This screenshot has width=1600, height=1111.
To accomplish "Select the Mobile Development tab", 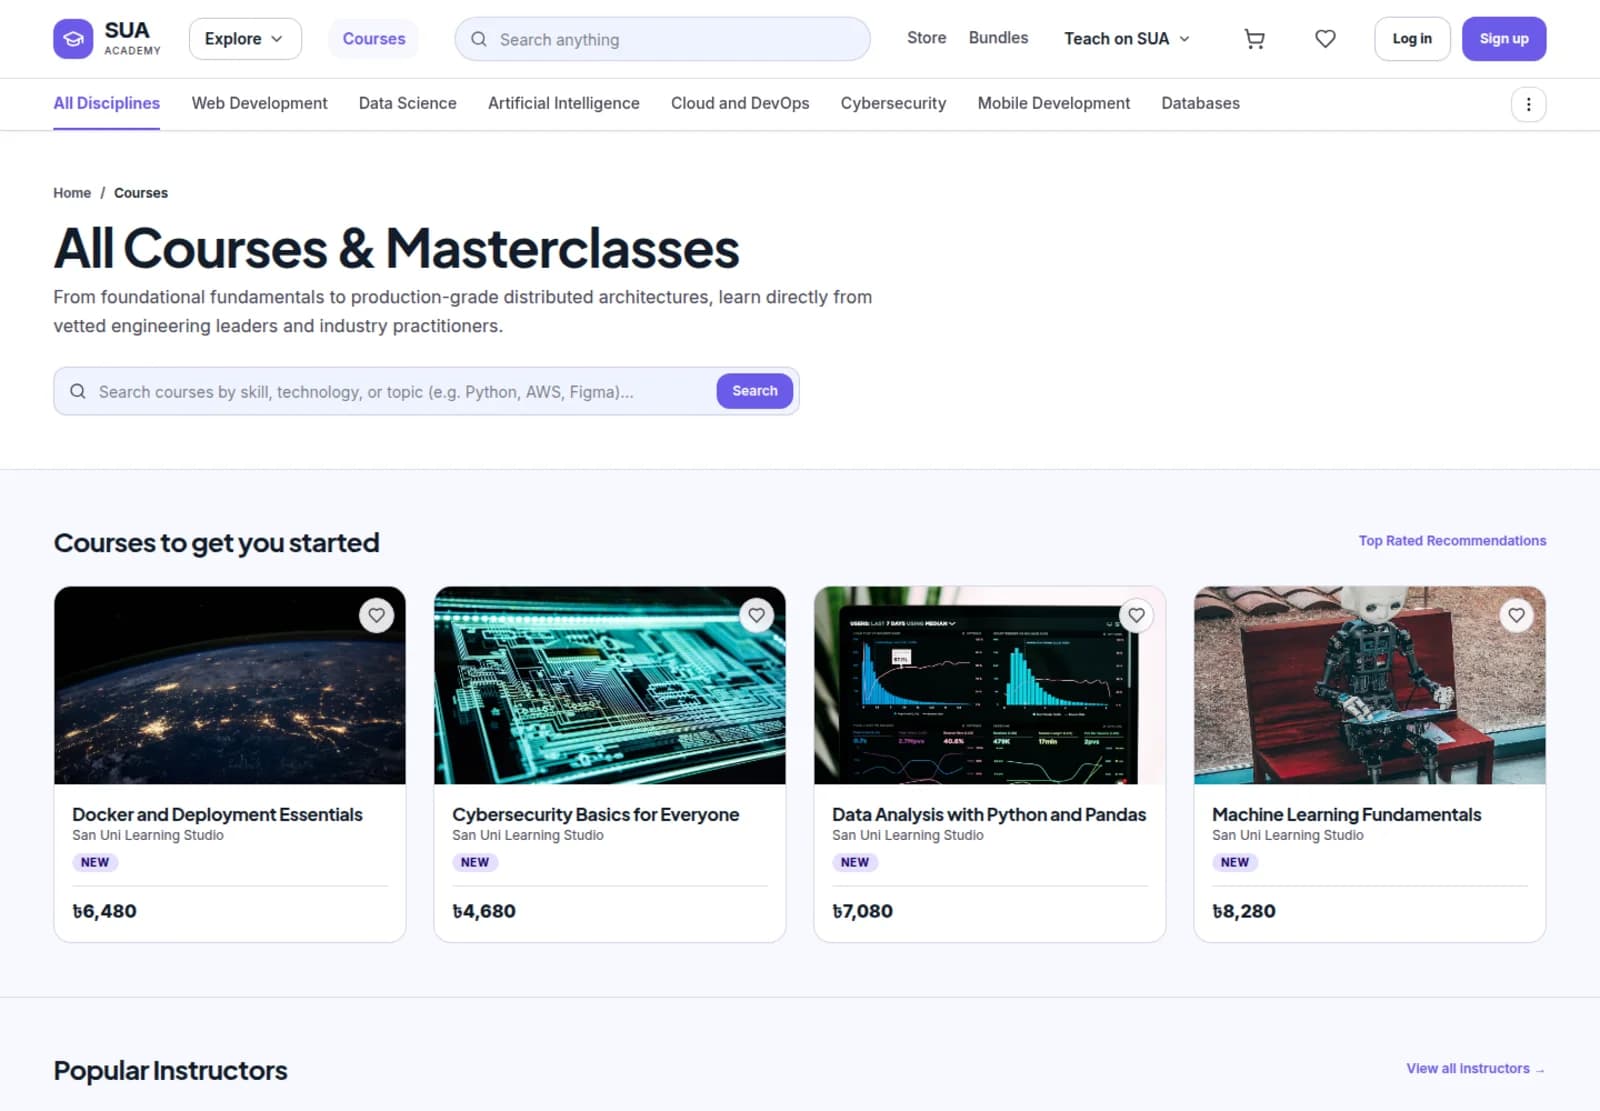I will [1053, 103].
